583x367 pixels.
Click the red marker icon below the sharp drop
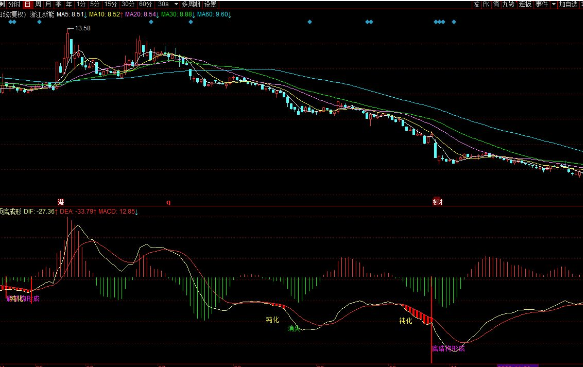[437, 202]
